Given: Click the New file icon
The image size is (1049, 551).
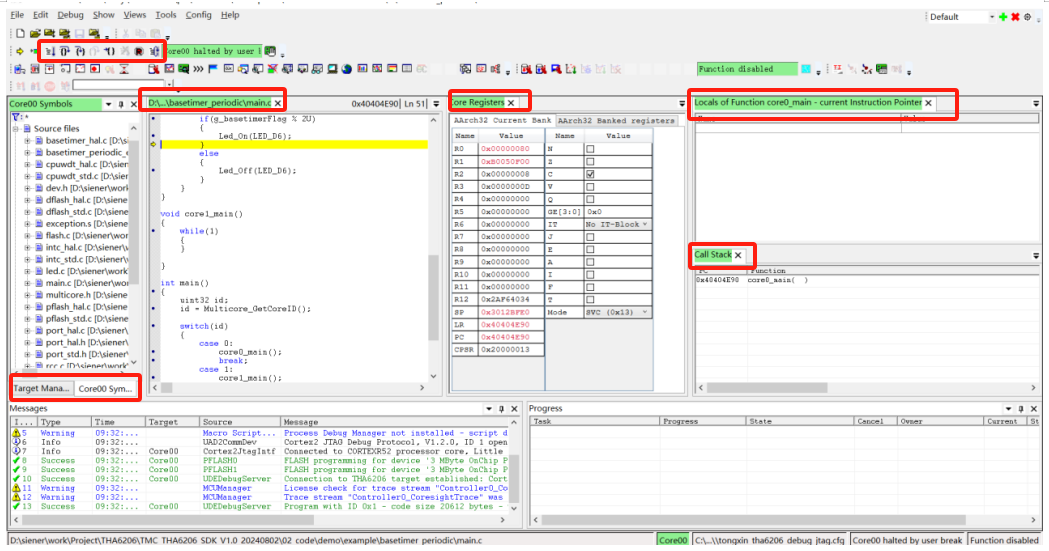Looking at the screenshot, I should [20, 33].
